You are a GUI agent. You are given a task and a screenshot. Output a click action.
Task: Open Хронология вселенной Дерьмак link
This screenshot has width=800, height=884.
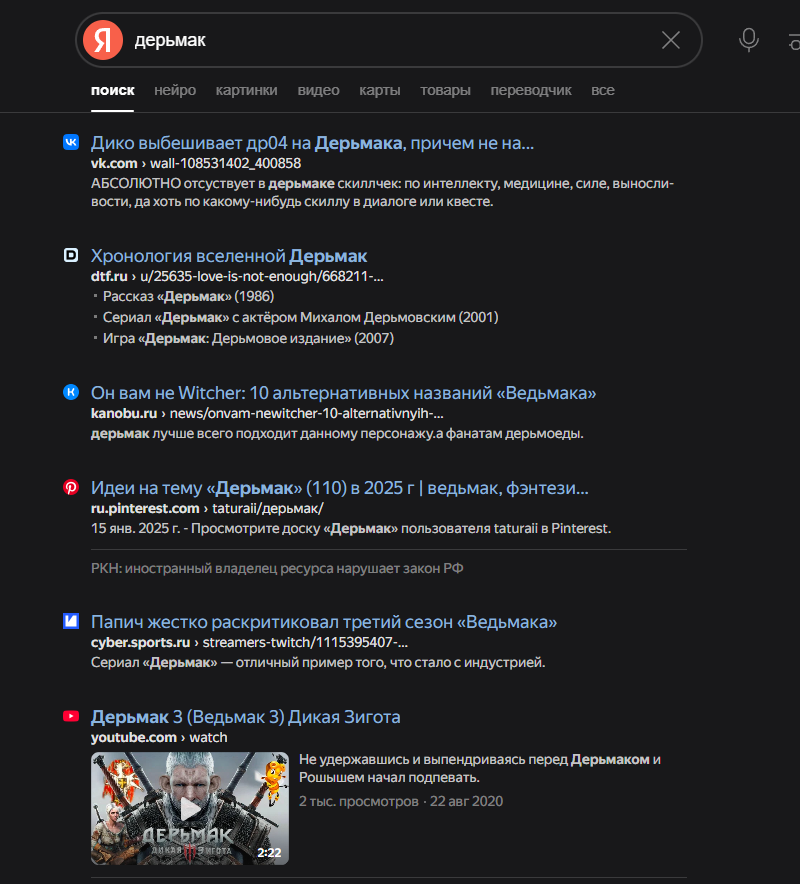[229, 256]
